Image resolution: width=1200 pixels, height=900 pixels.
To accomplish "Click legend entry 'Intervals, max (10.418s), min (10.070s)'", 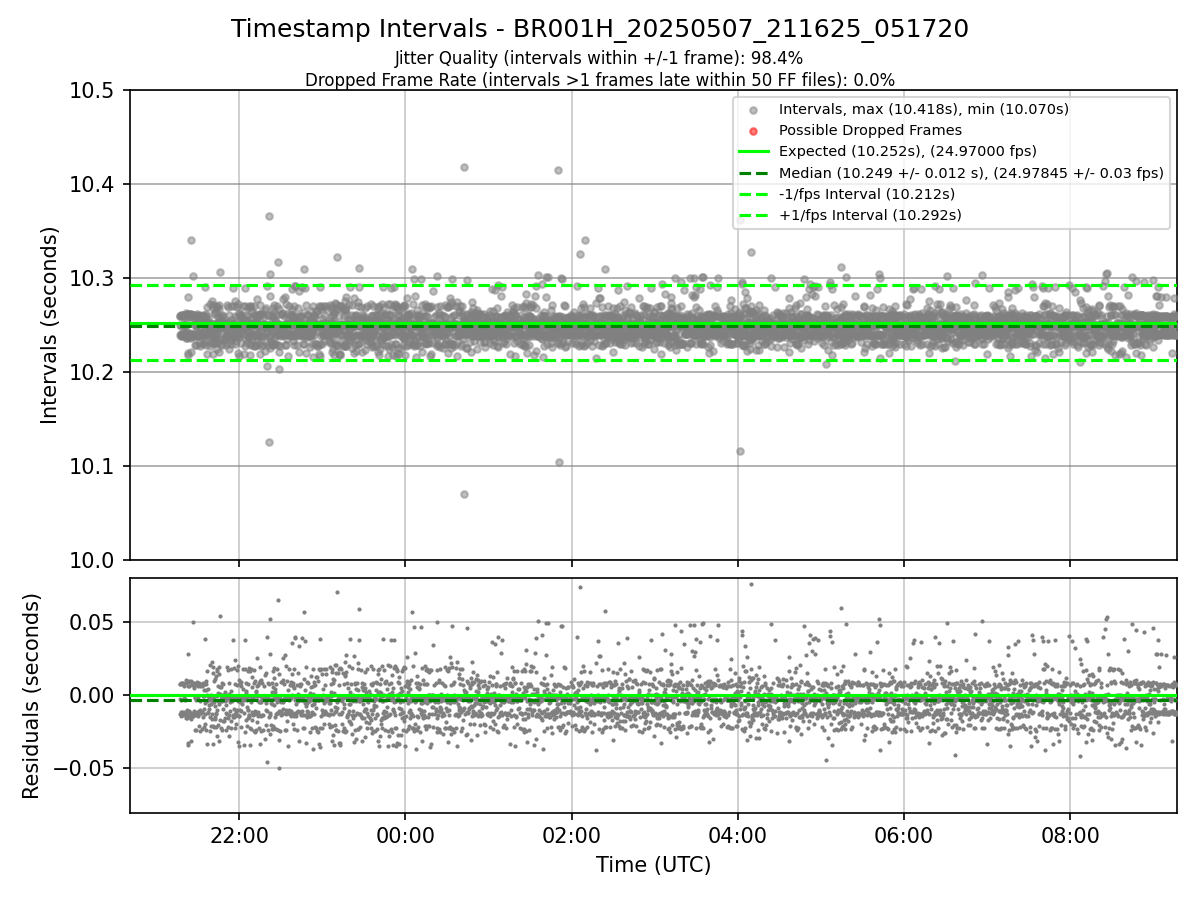I will click(924, 109).
